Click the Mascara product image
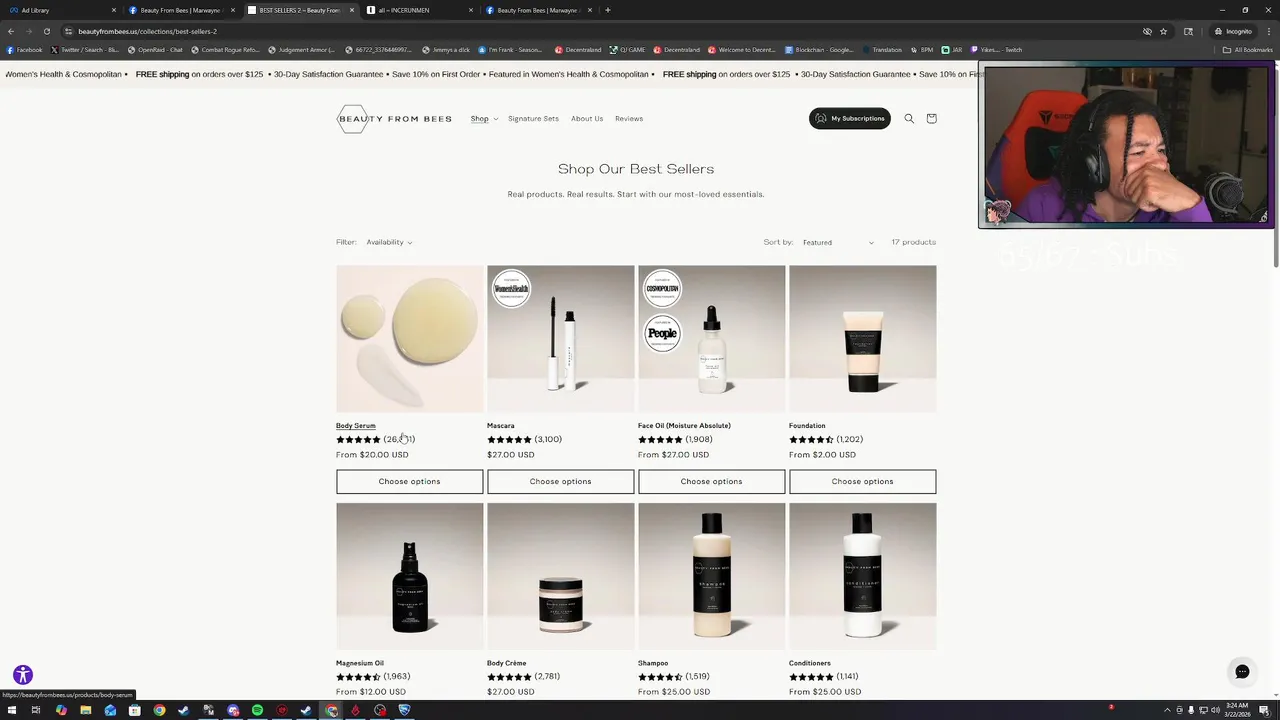1280x720 pixels. [560, 338]
